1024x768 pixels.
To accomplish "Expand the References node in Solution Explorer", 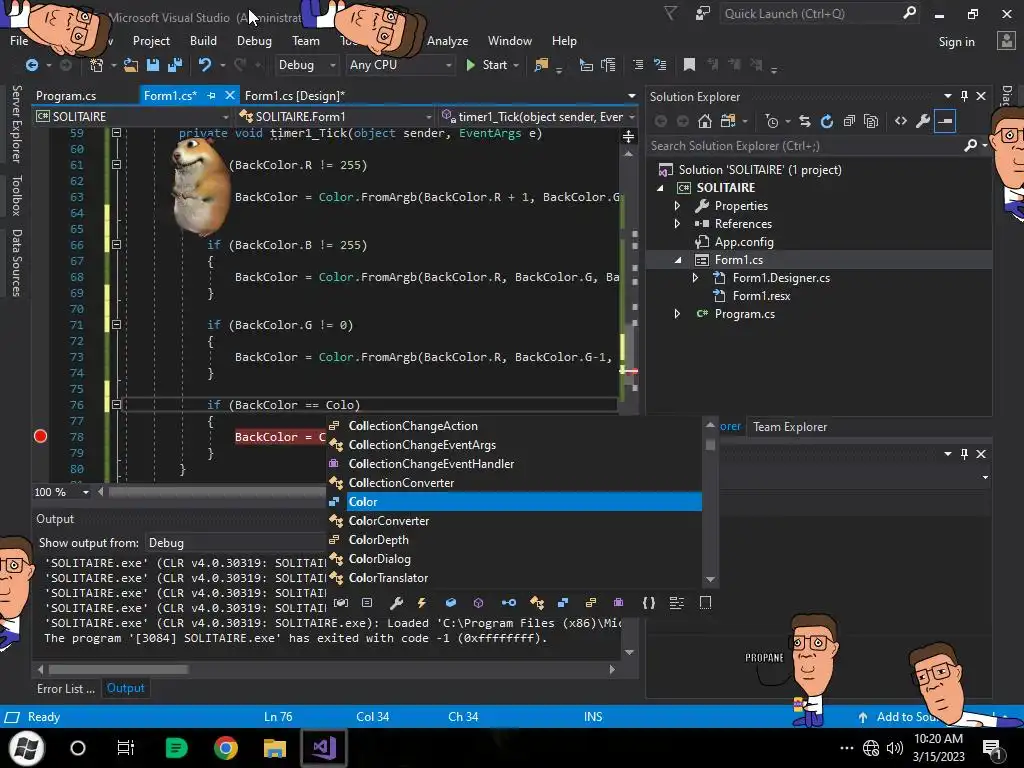I will click(x=677, y=224).
